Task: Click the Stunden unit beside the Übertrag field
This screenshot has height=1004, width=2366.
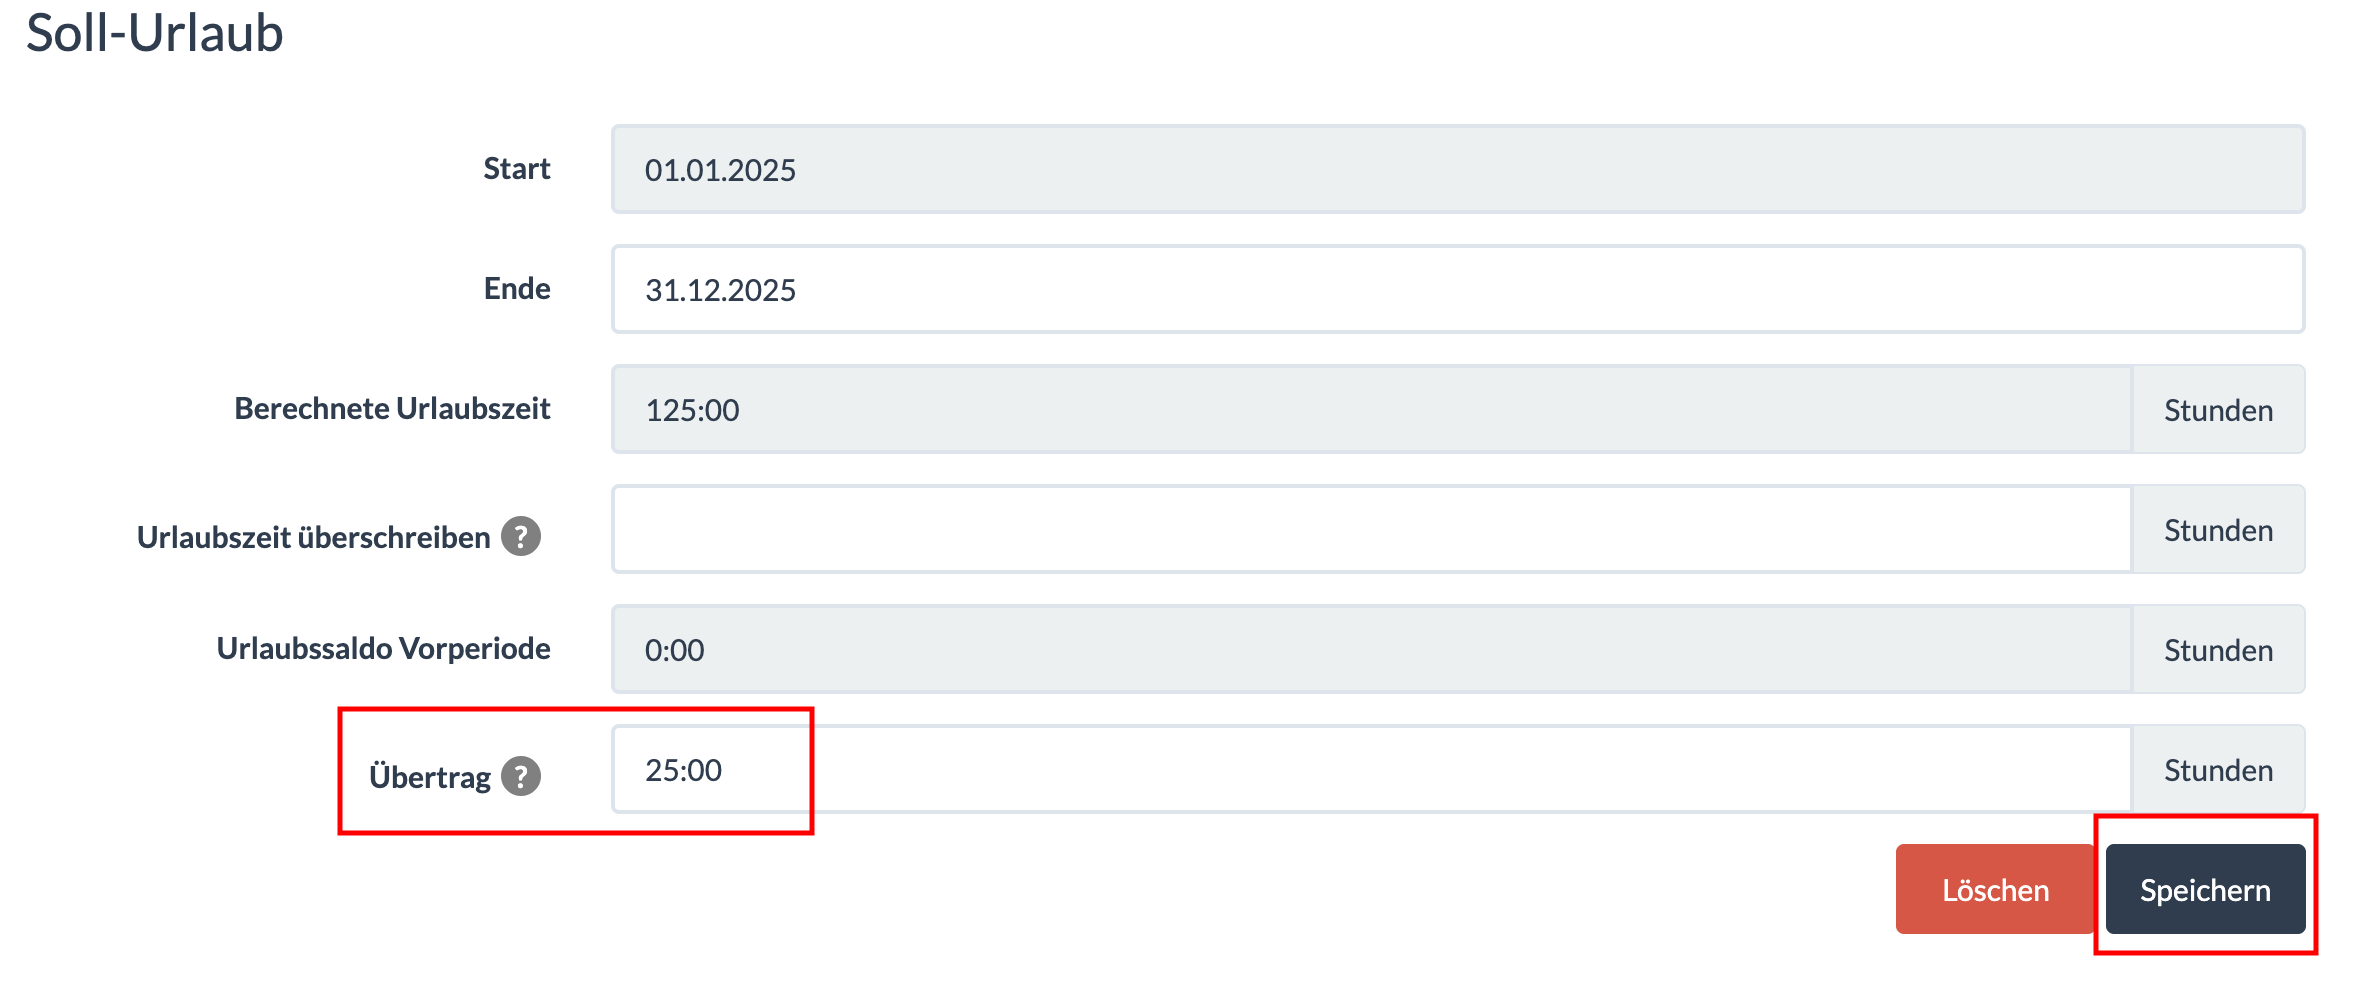Action: [2218, 769]
